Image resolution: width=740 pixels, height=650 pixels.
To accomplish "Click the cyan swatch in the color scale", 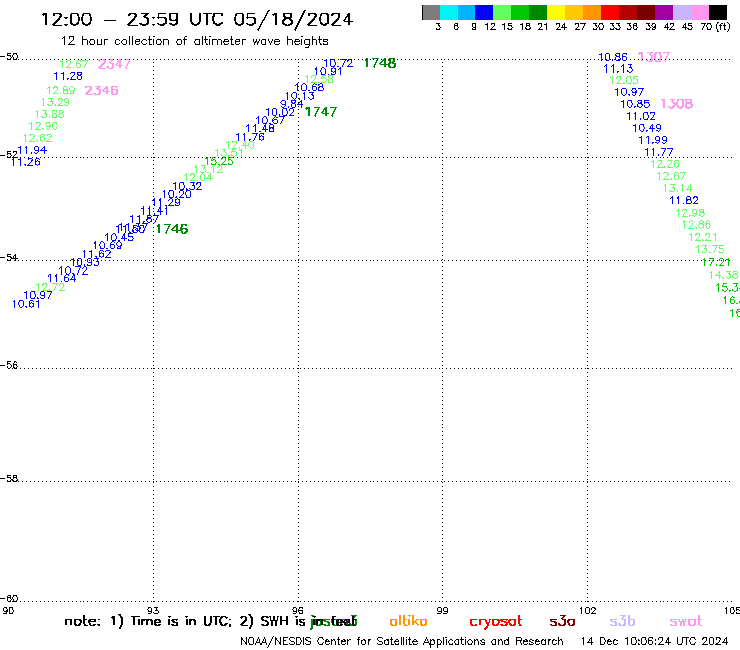I will 449,12.
